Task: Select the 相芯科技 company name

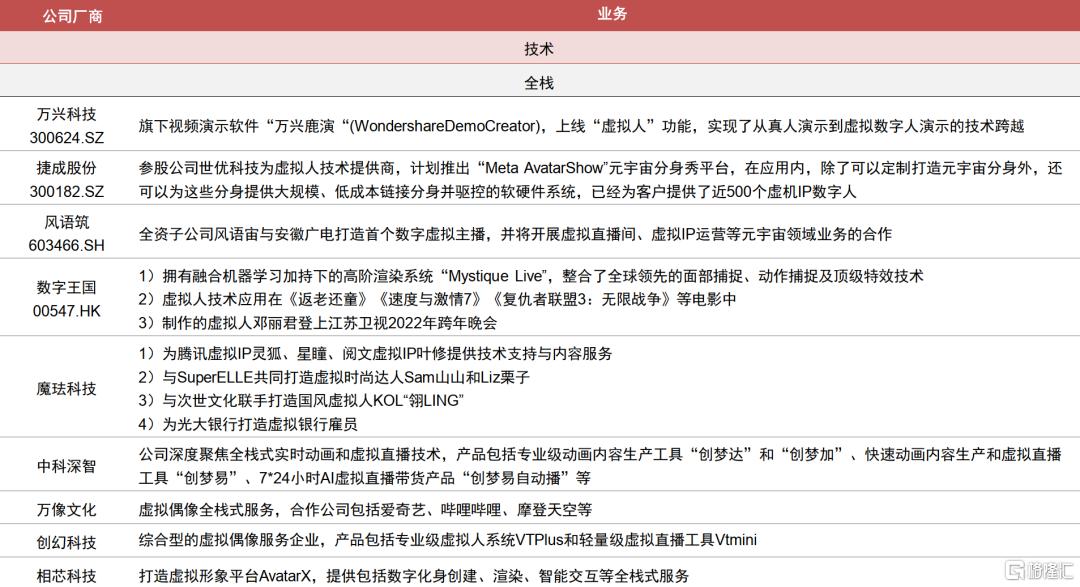Action: pyautogui.click(x=67, y=575)
